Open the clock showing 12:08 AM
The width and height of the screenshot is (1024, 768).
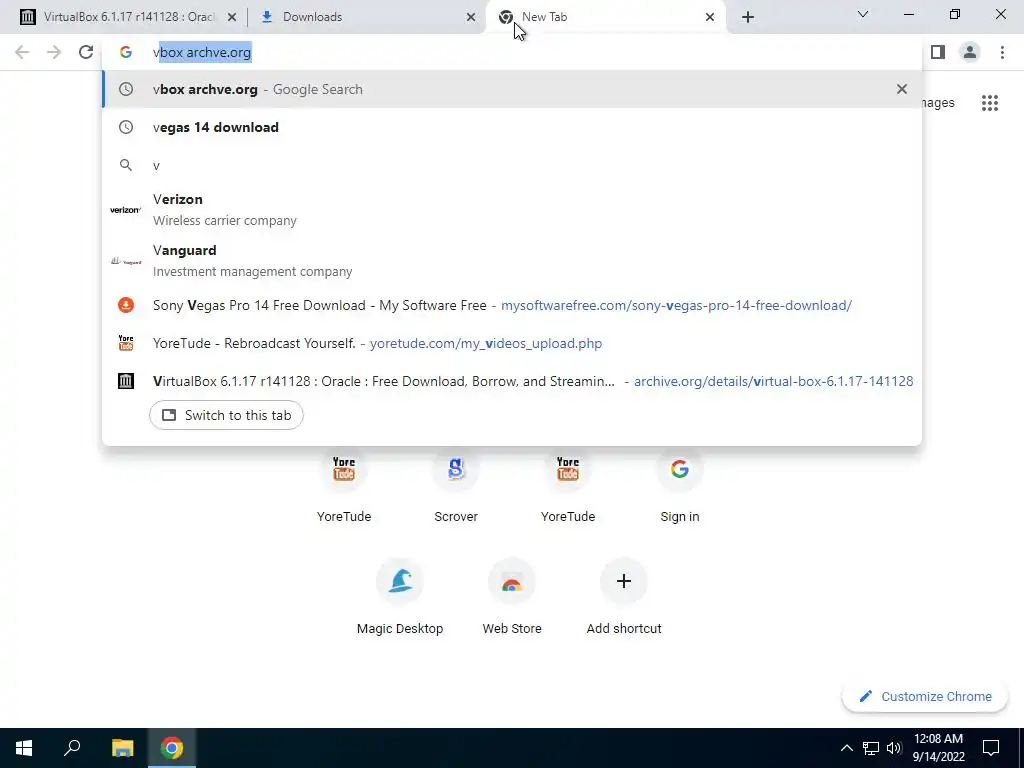coord(938,748)
